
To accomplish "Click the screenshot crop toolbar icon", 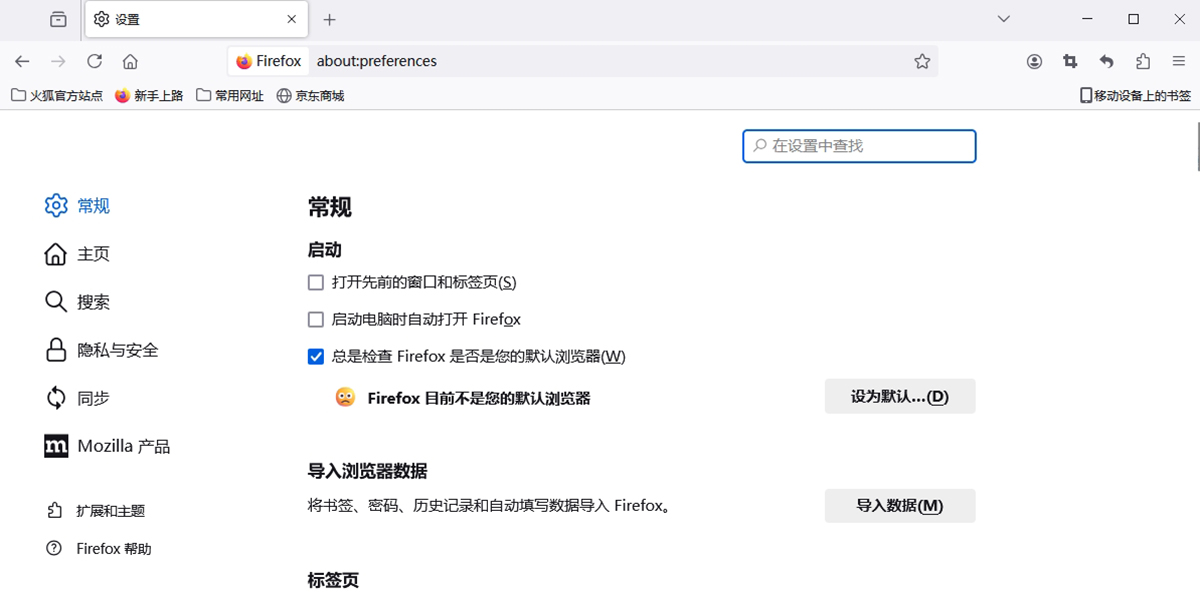I will pyautogui.click(x=1070, y=61).
